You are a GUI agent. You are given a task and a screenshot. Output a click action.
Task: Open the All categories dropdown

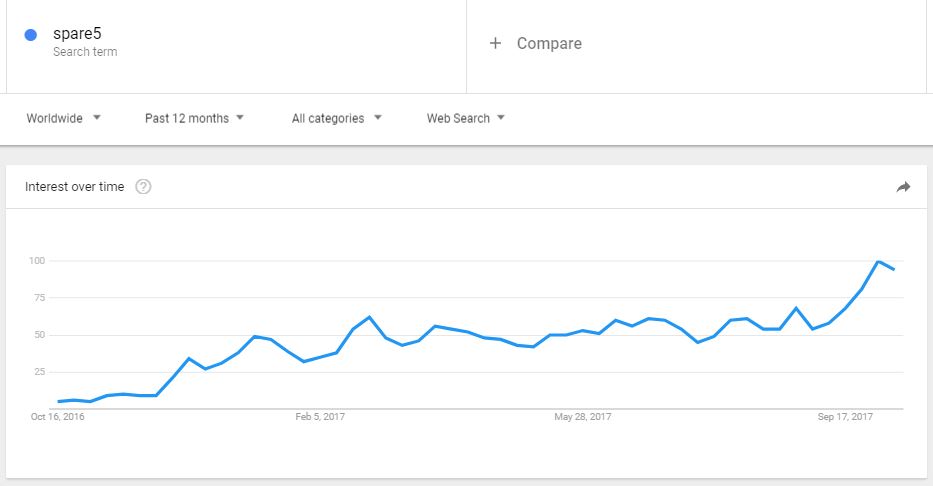[337, 118]
